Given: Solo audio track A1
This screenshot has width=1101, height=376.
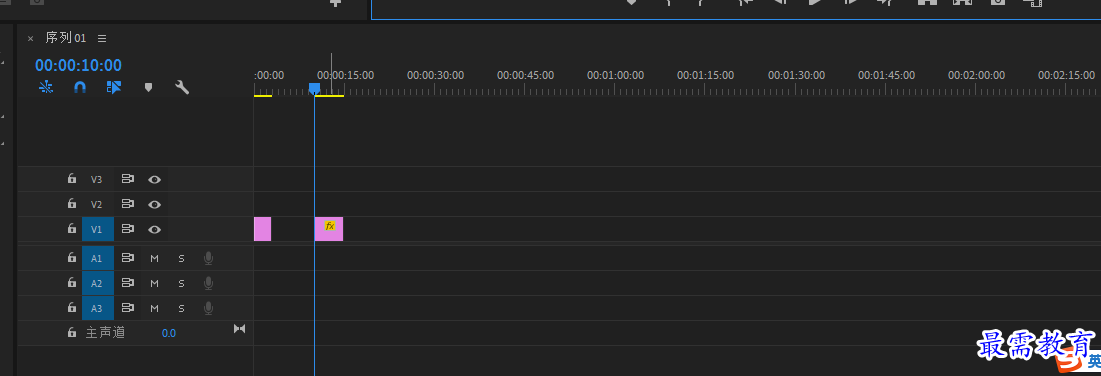Looking at the screenshot, I should (x=181, y=259).
